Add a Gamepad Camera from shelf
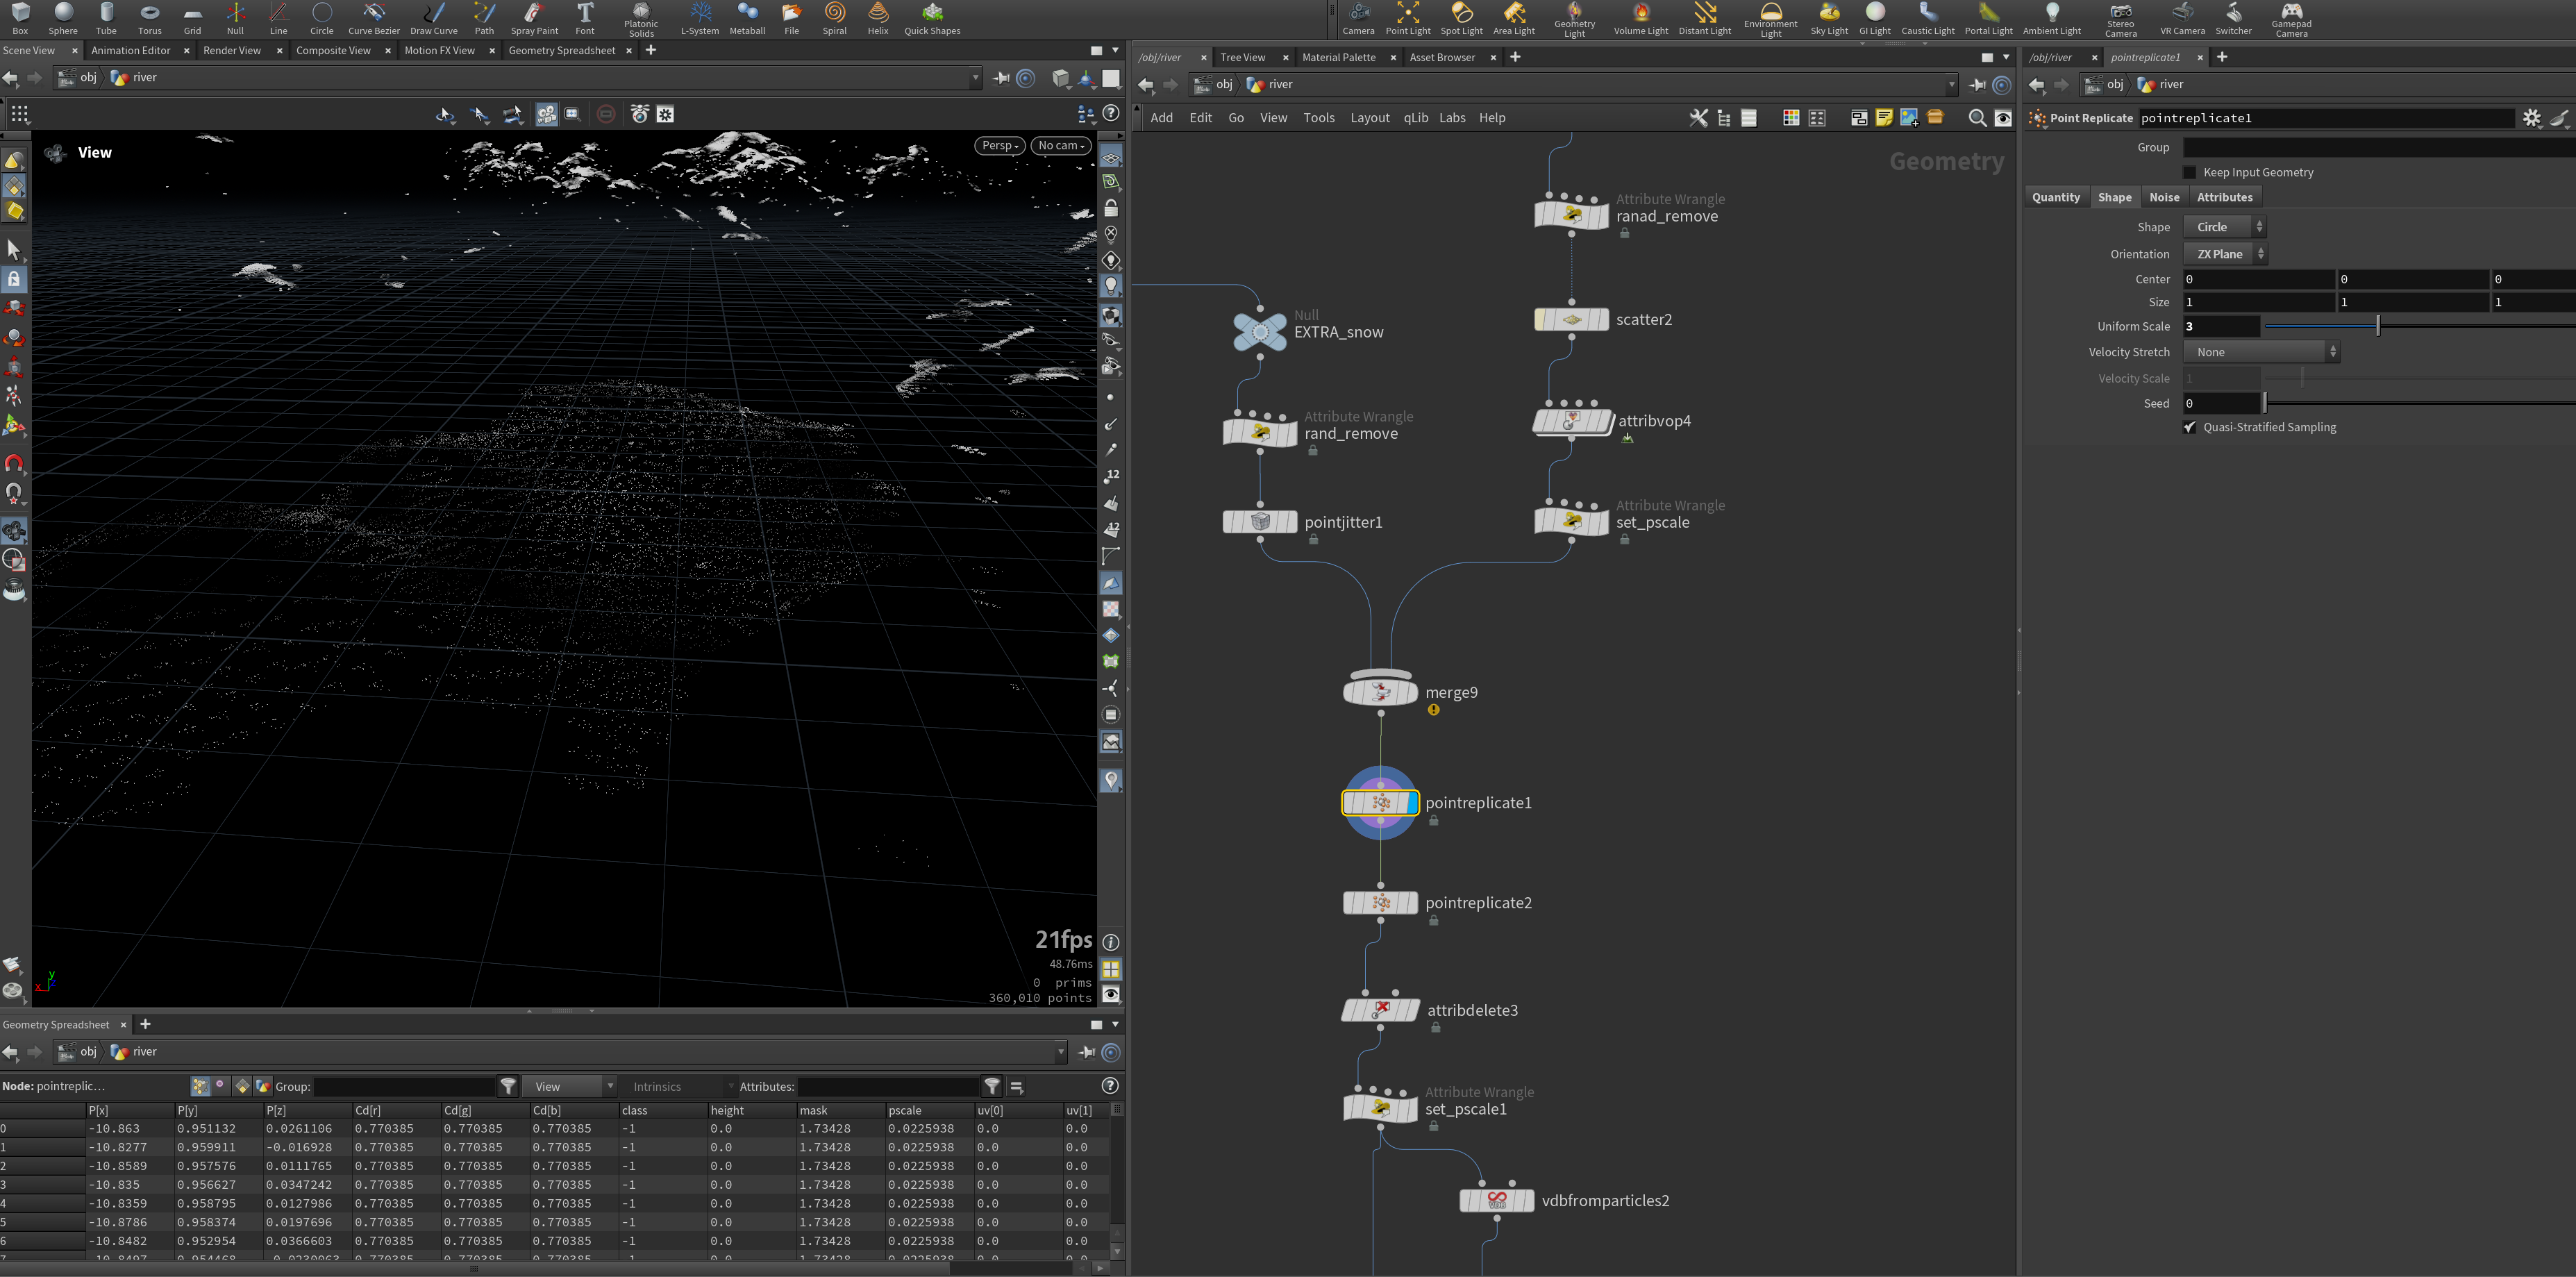2576x1277 pixels. tap(2291, 20)
